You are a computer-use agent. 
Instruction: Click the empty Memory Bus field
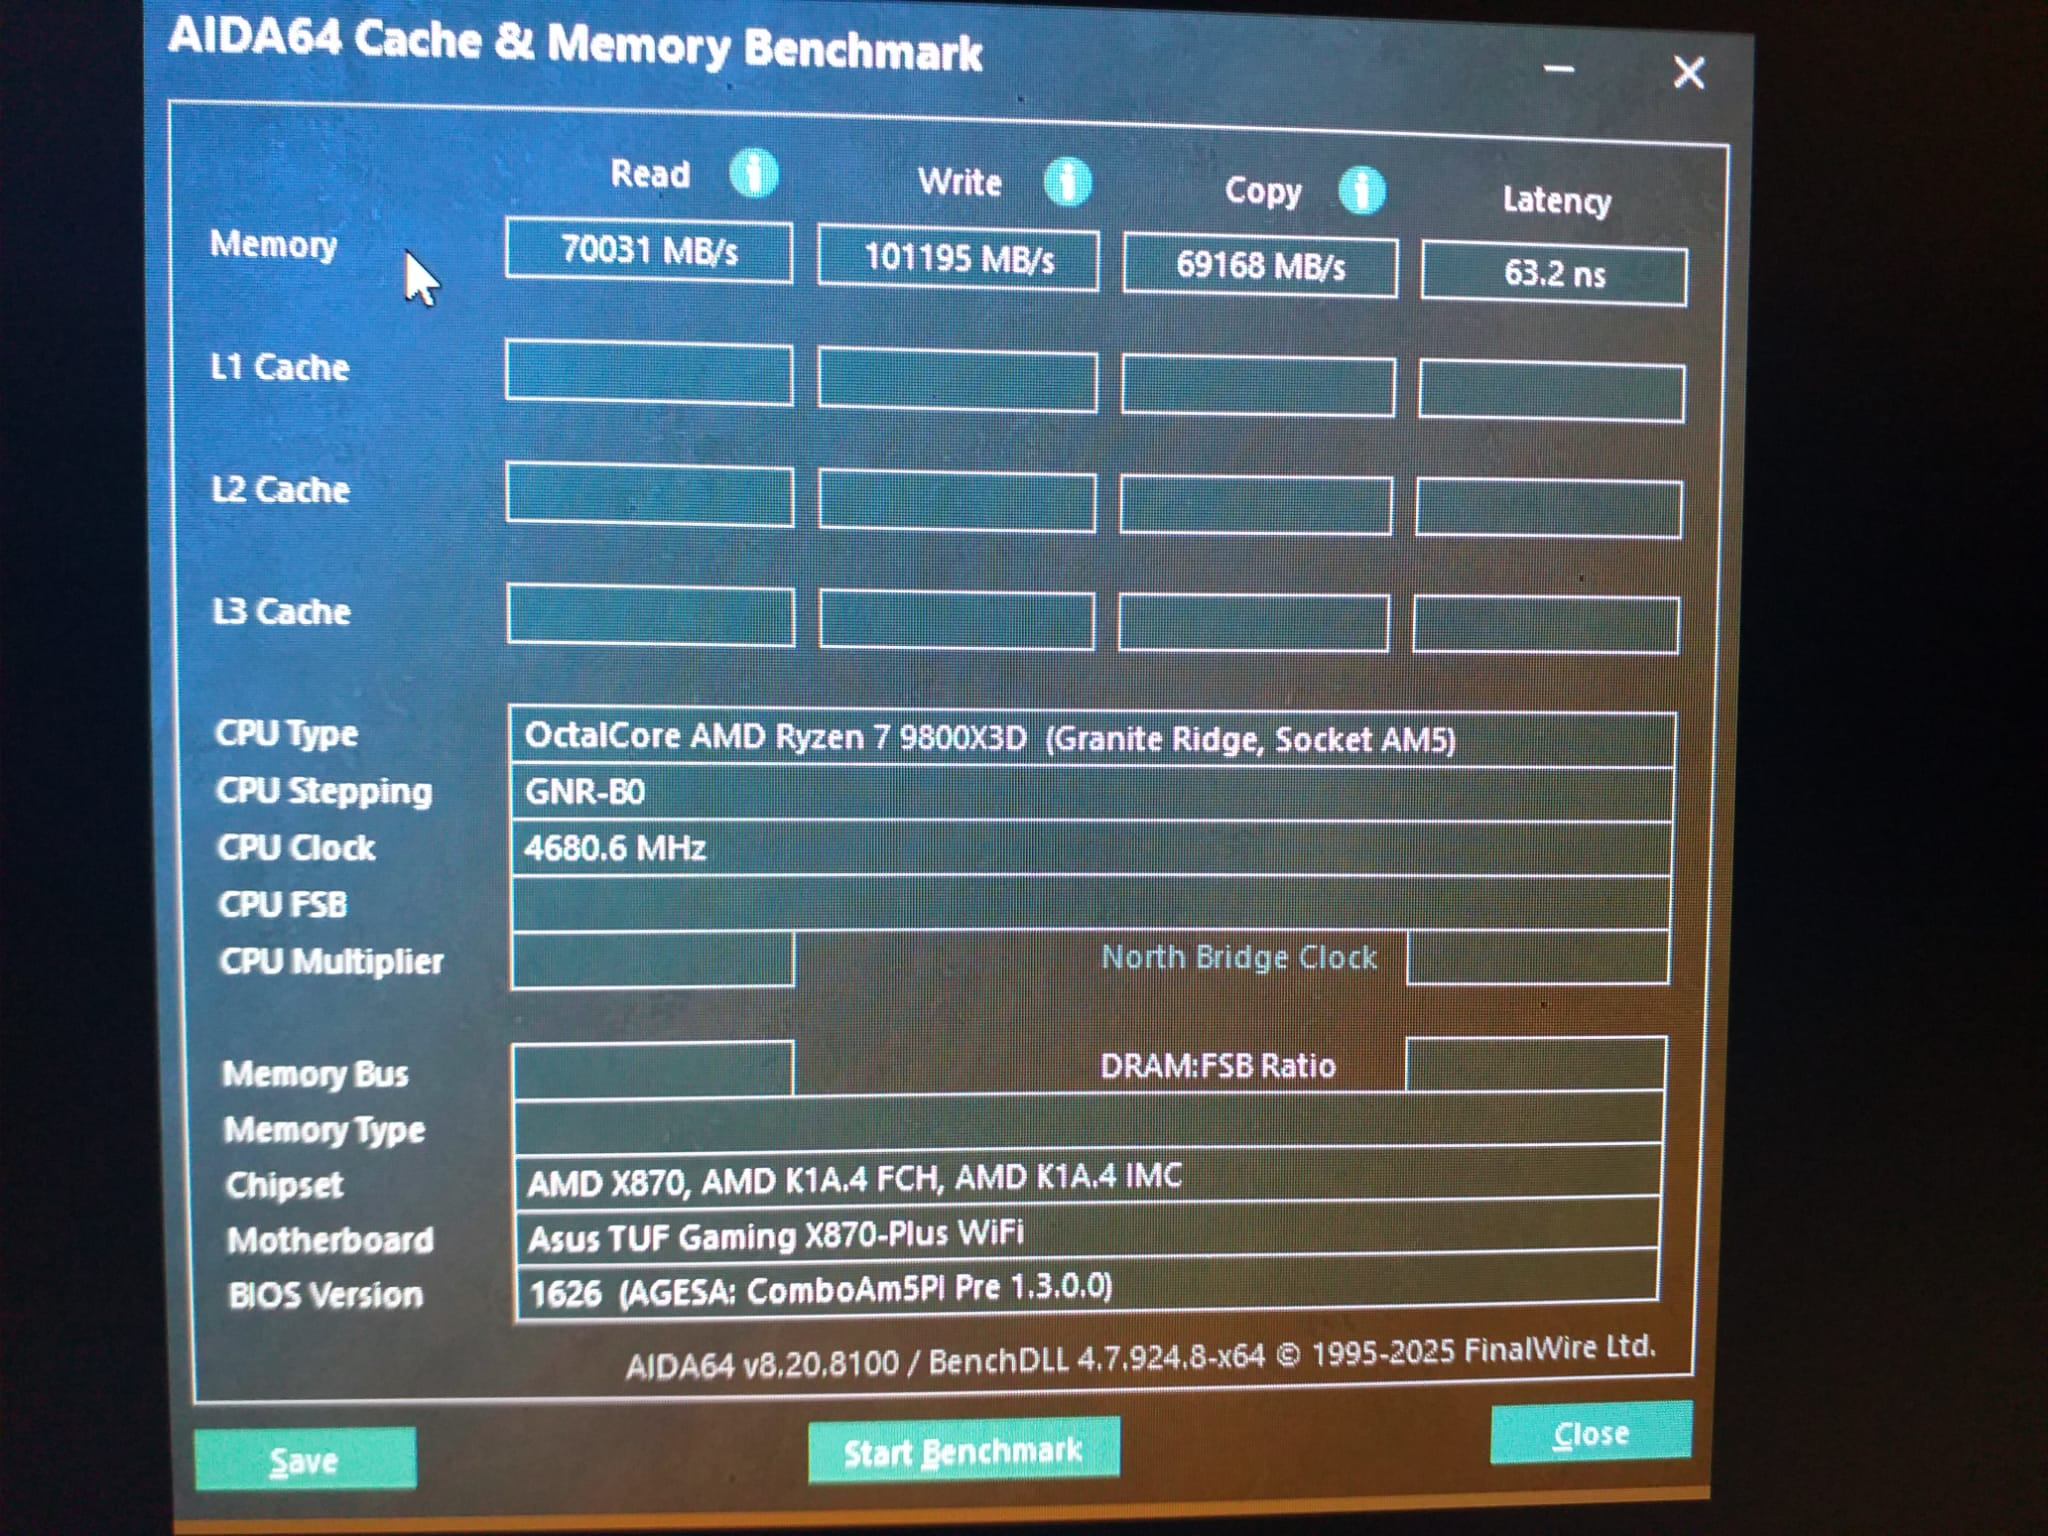click(653, 1068)
